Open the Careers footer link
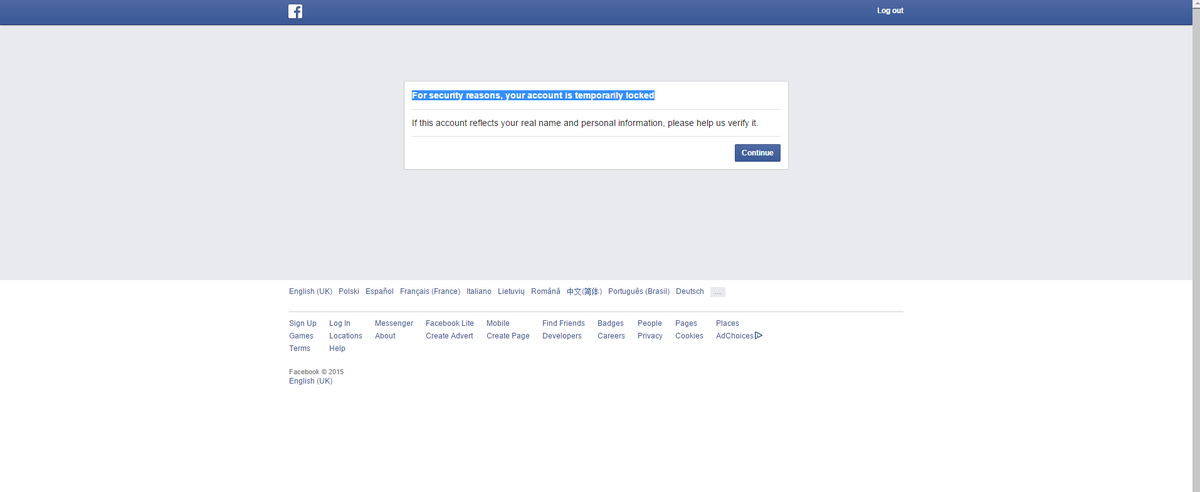1200x492 pixels. (612, 336)
